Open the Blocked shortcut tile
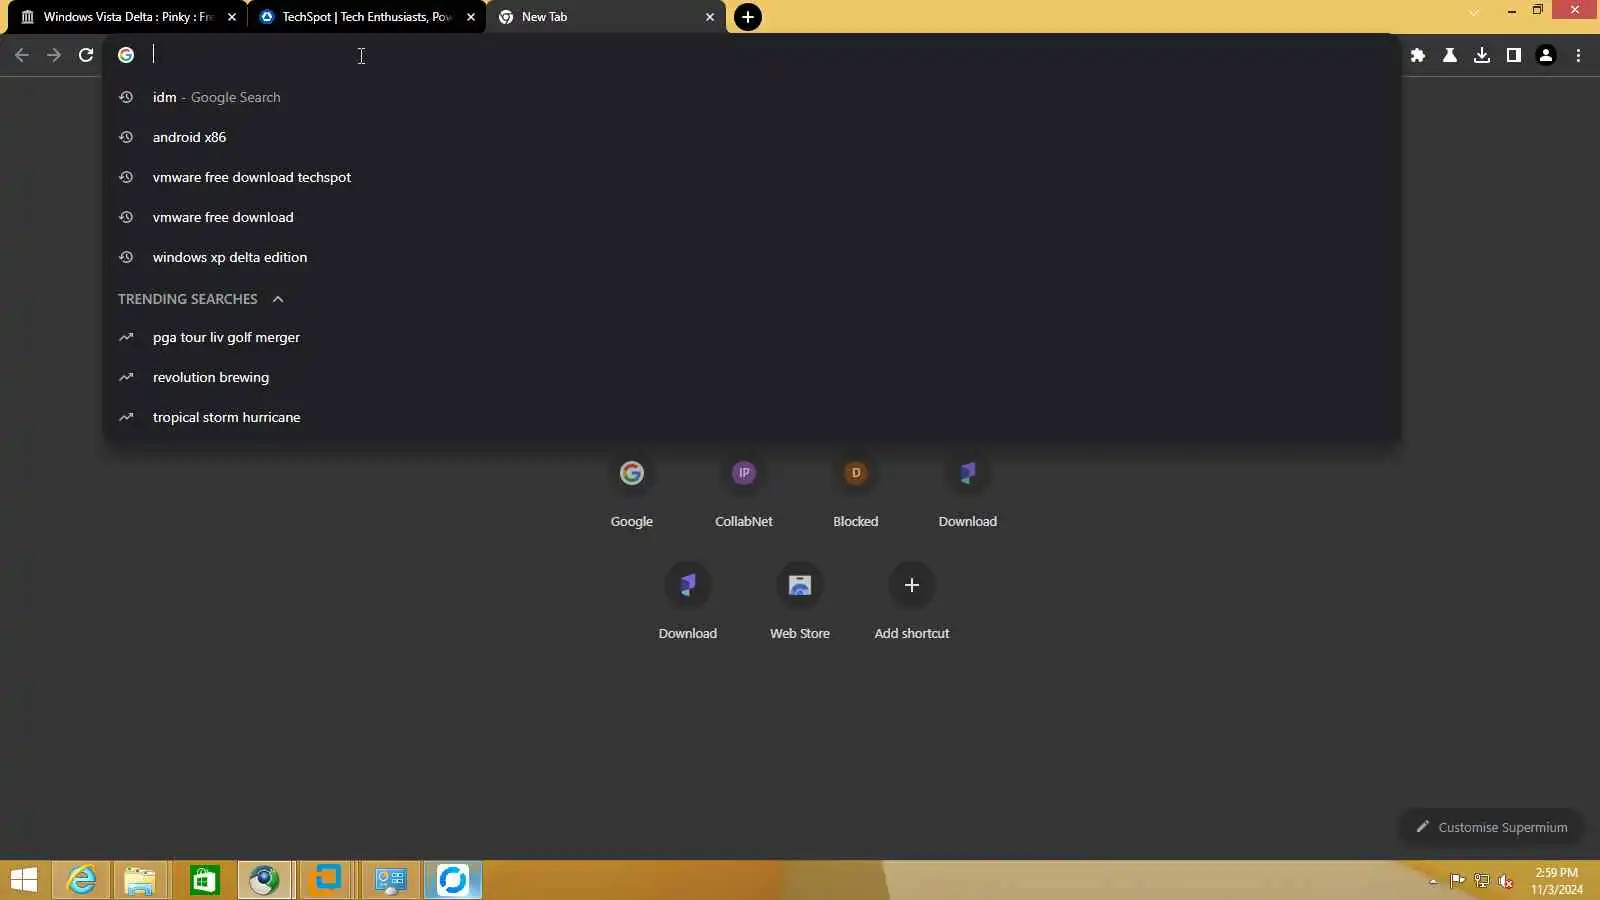The image size is (1600, 900). pos(856,490)
